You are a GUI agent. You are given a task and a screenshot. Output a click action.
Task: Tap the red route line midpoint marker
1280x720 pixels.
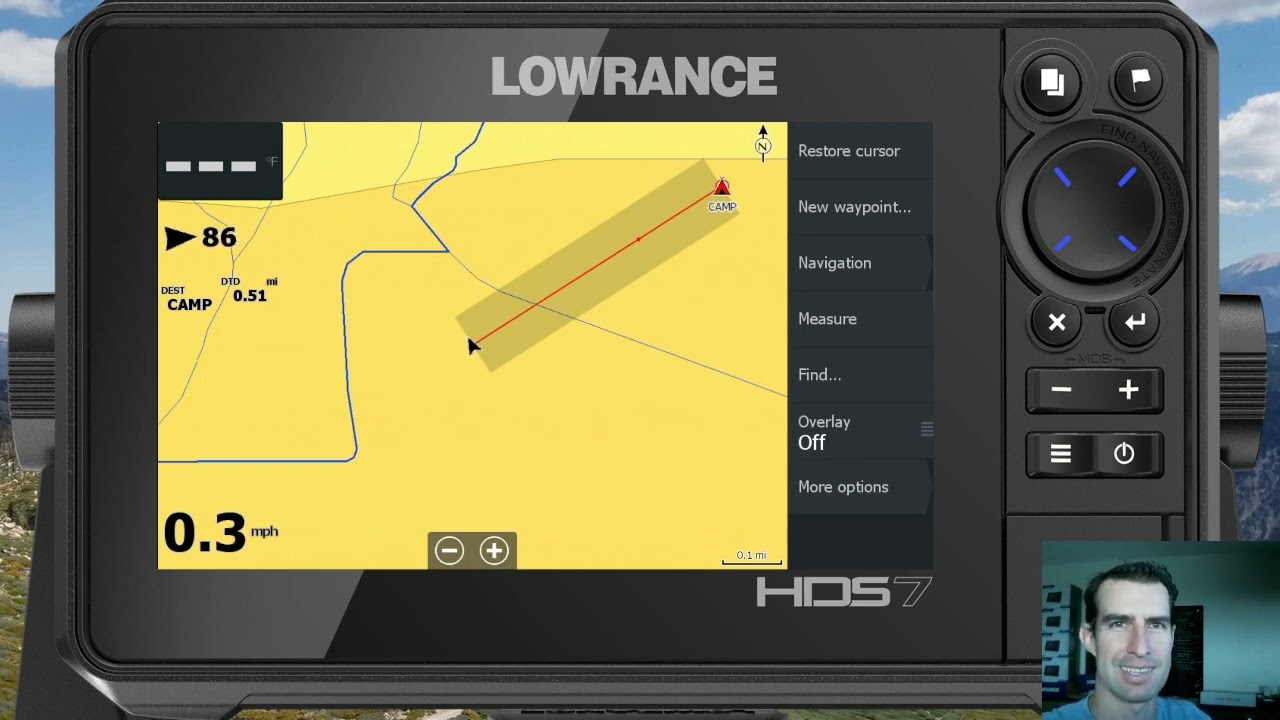638,240
